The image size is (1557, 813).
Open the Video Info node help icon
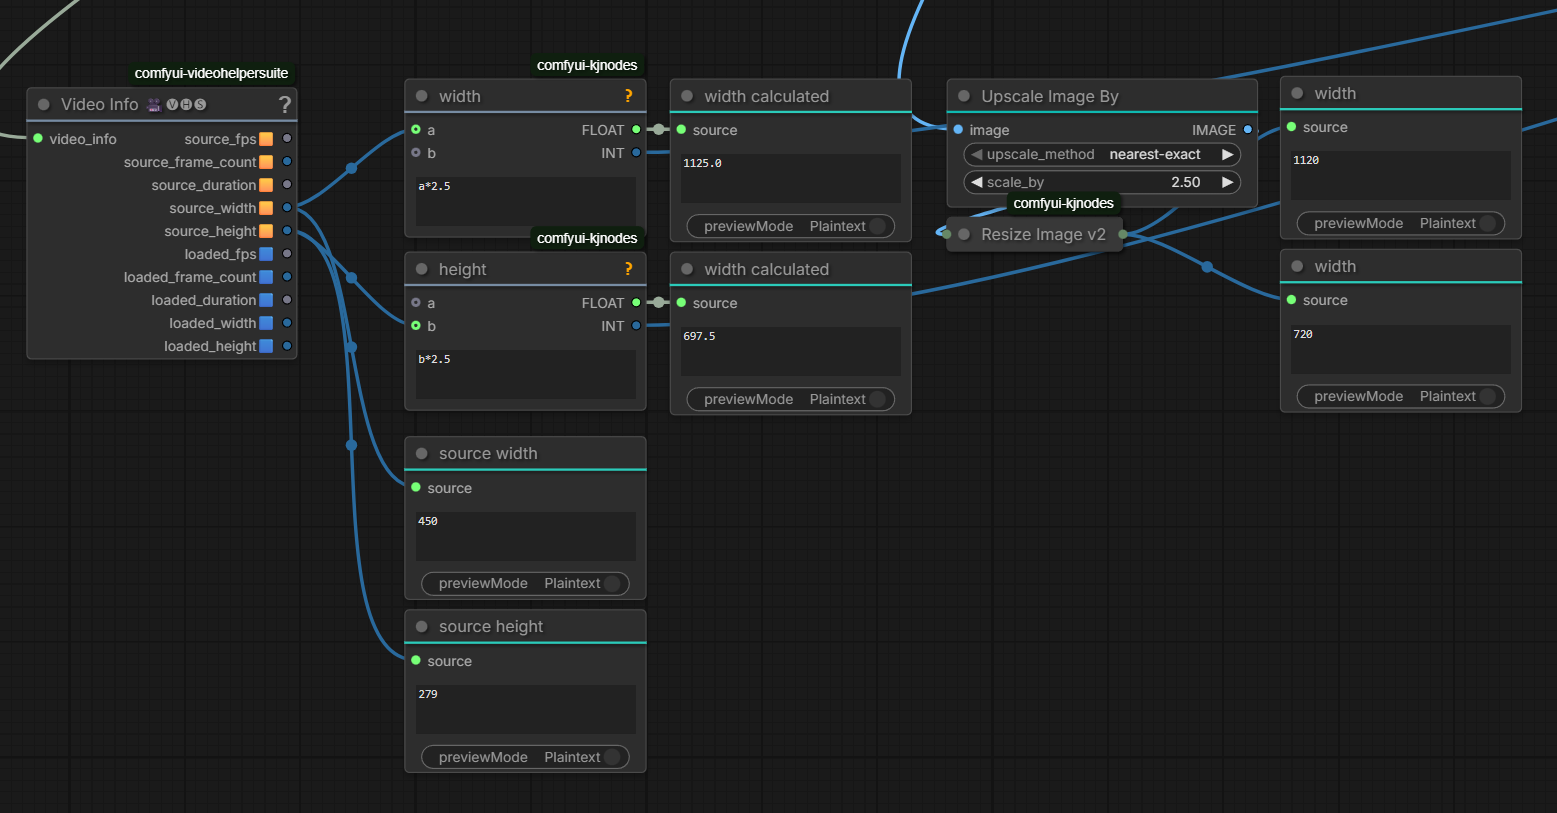(285, 104)
